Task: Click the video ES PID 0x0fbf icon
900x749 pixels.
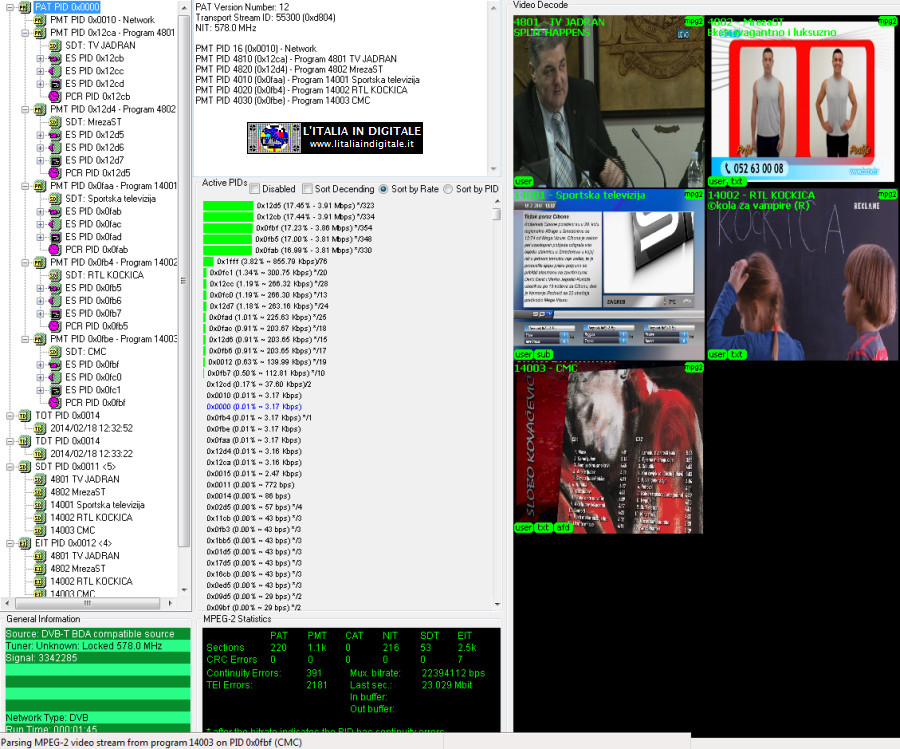Action: (55, 364)
